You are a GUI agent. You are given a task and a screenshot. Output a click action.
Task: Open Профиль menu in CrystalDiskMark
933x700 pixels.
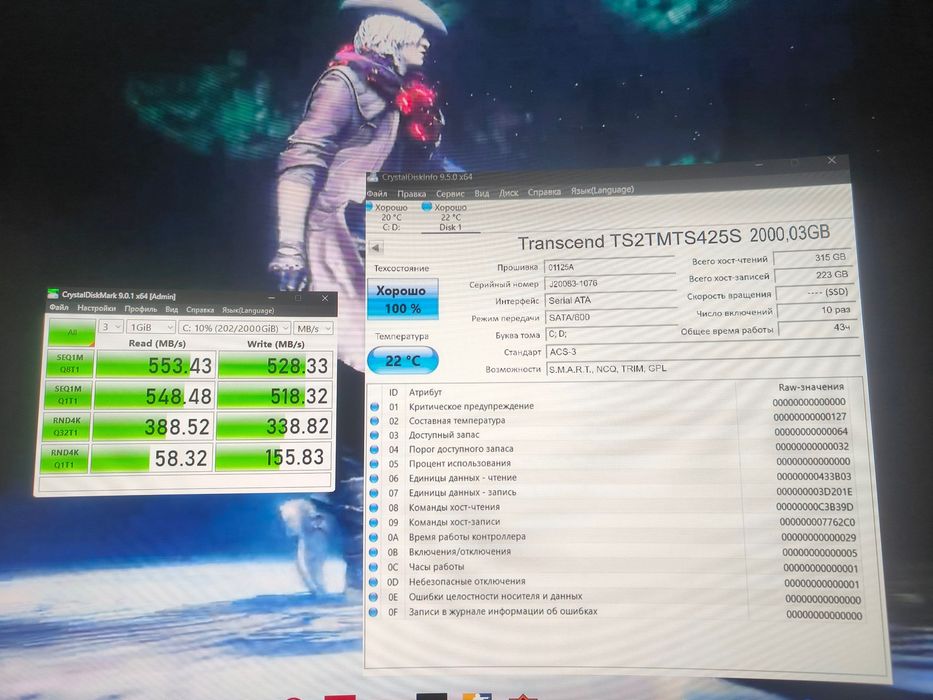[x=140, y=309]
